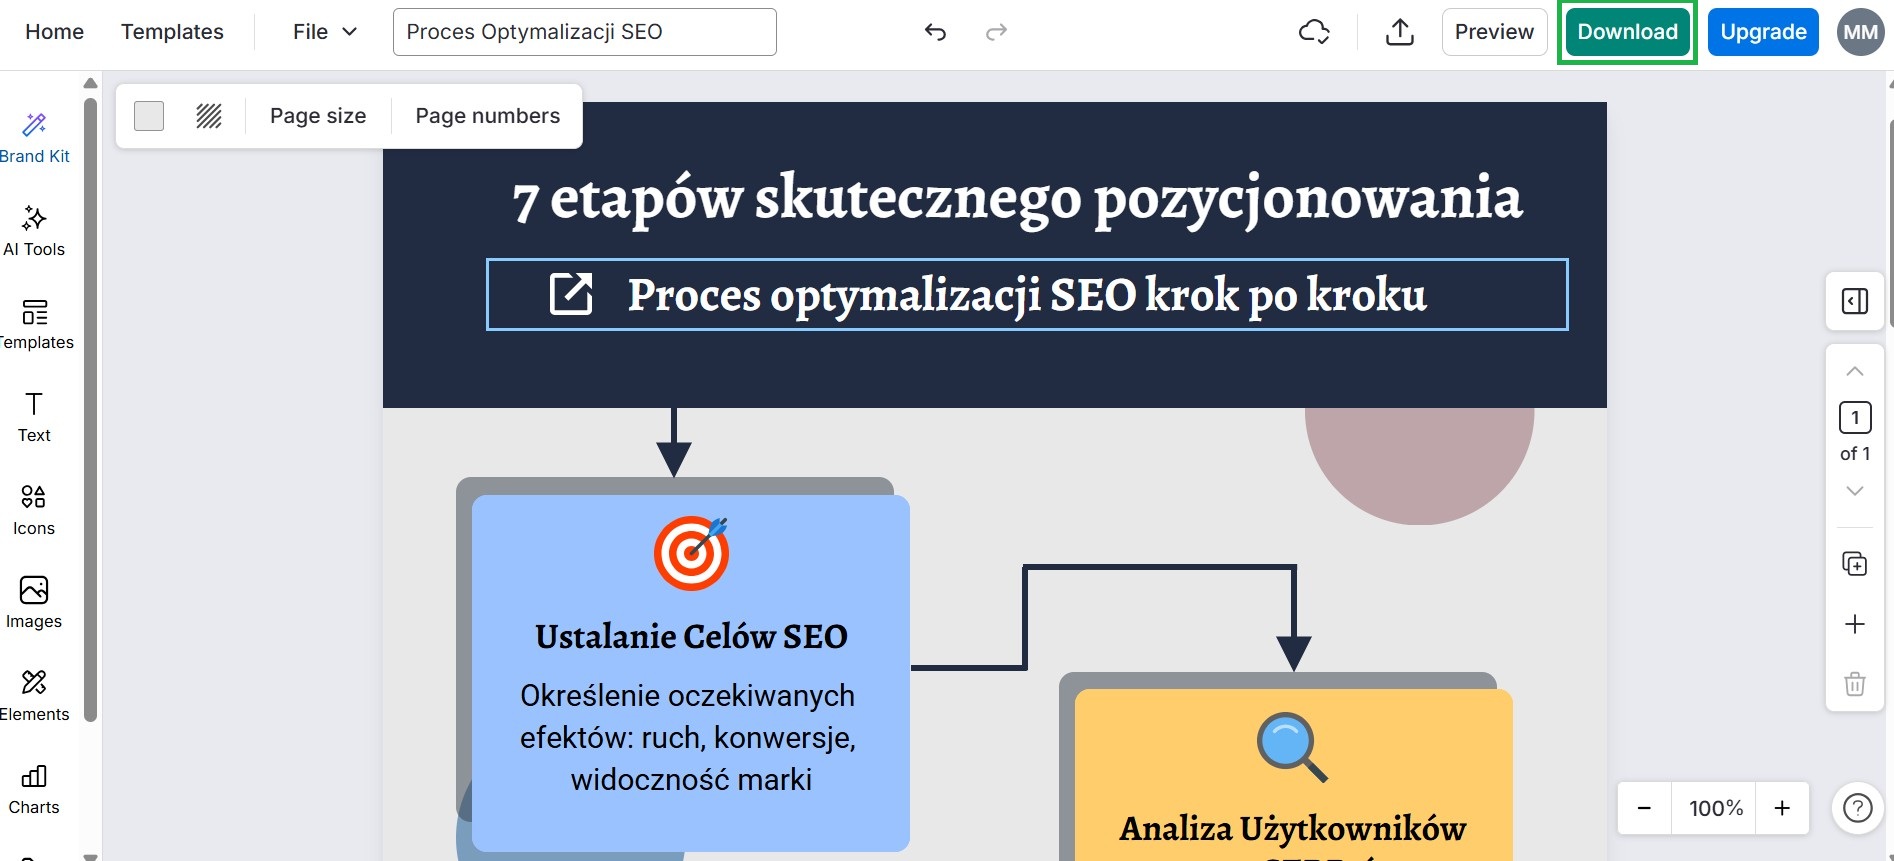This screenshot has height=861, width=1894.
Task: Toggle the right side panel icon
Action: pyautogui.click(x=1855, y=301)
